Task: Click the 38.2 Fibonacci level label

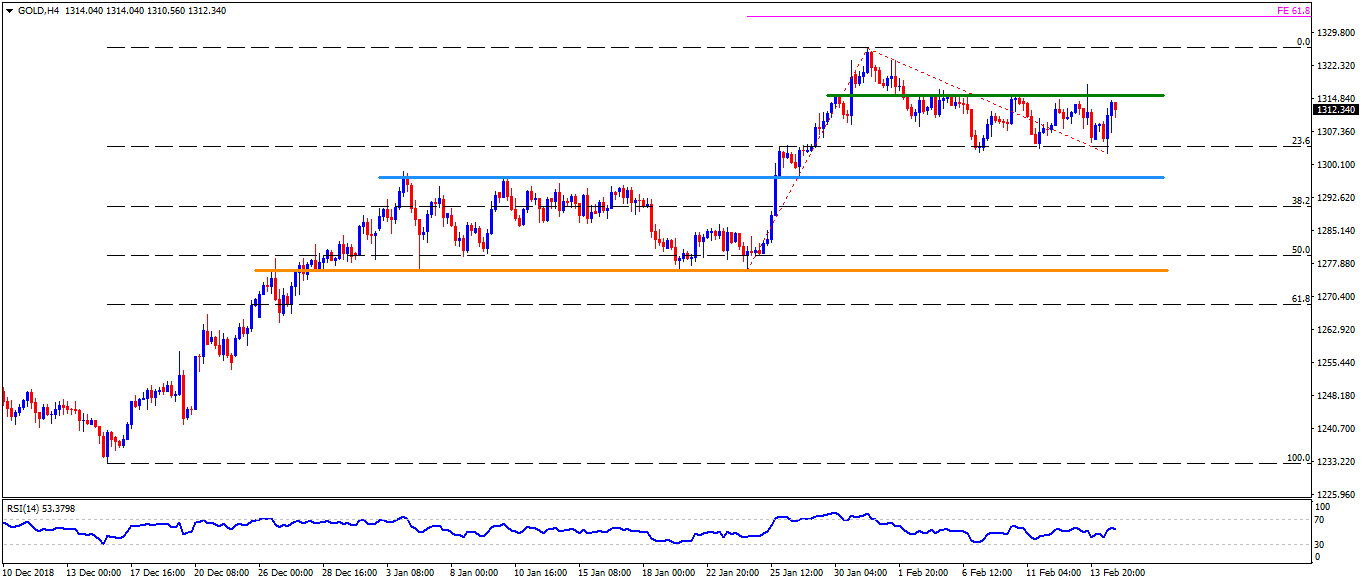Action: point(1301,200)
